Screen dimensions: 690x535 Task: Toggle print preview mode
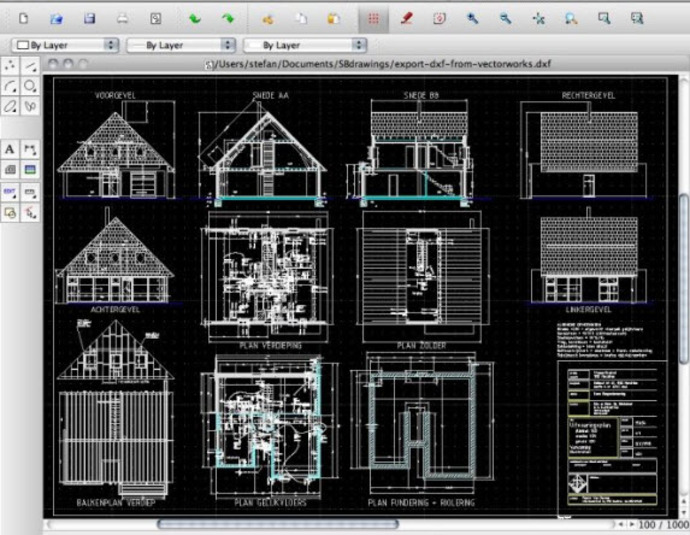pos(156,18)
